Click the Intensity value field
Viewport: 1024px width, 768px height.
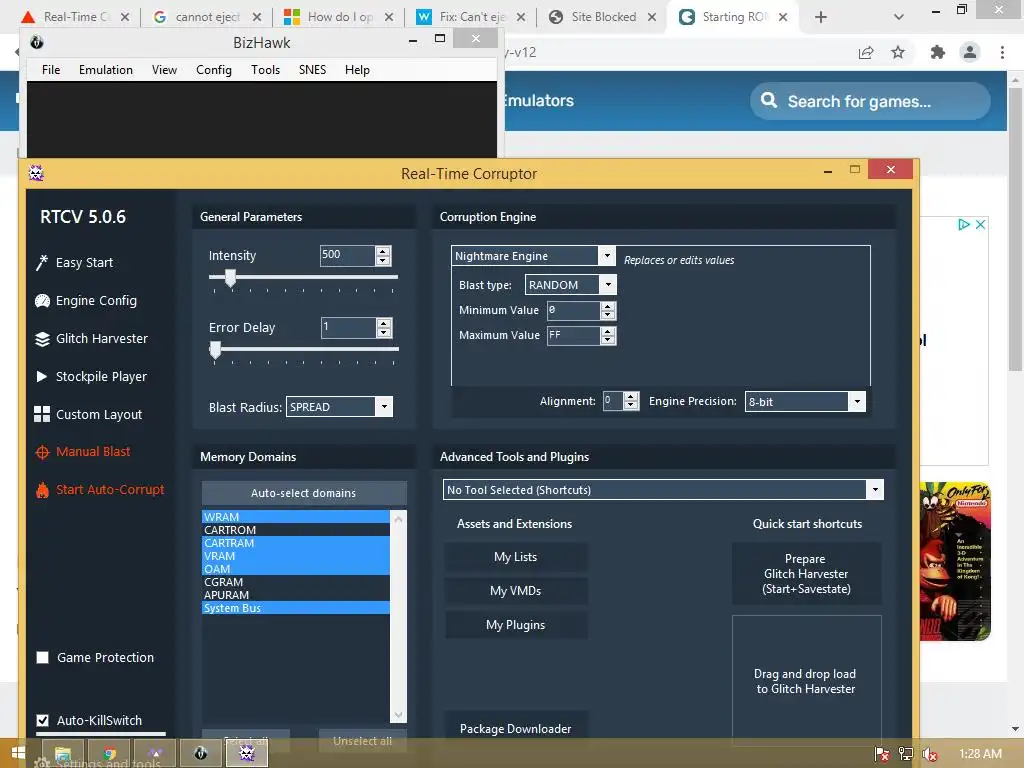(347, 255)
